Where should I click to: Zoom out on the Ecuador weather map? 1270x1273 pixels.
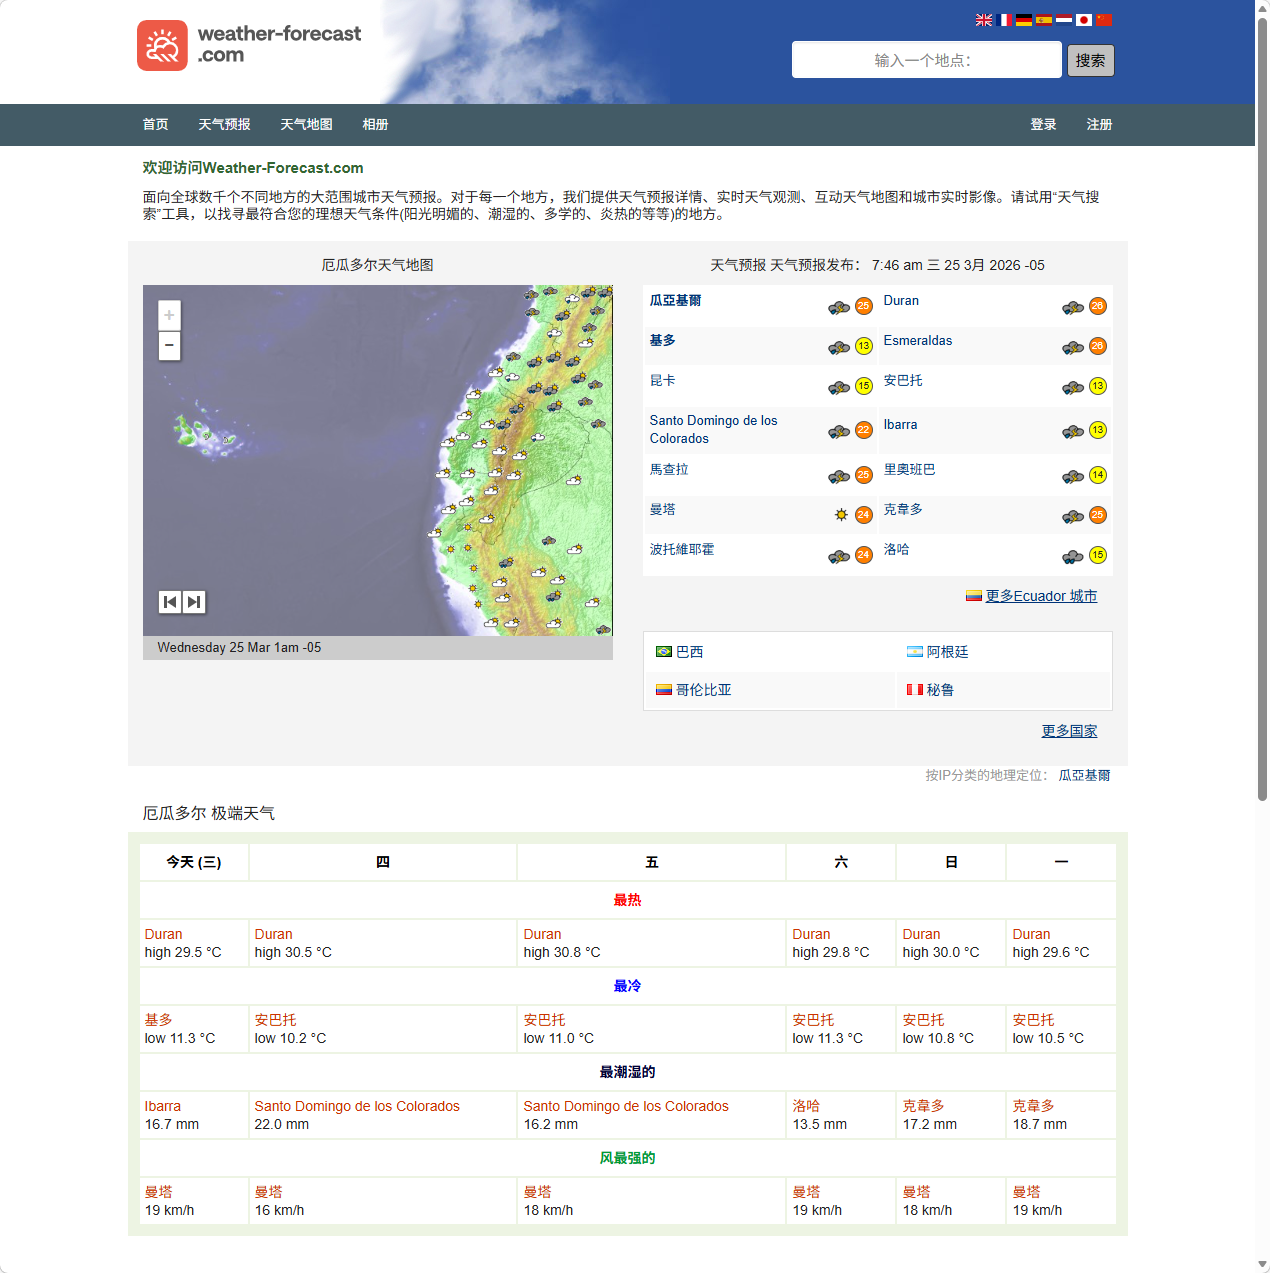click(x=169, y=346)
